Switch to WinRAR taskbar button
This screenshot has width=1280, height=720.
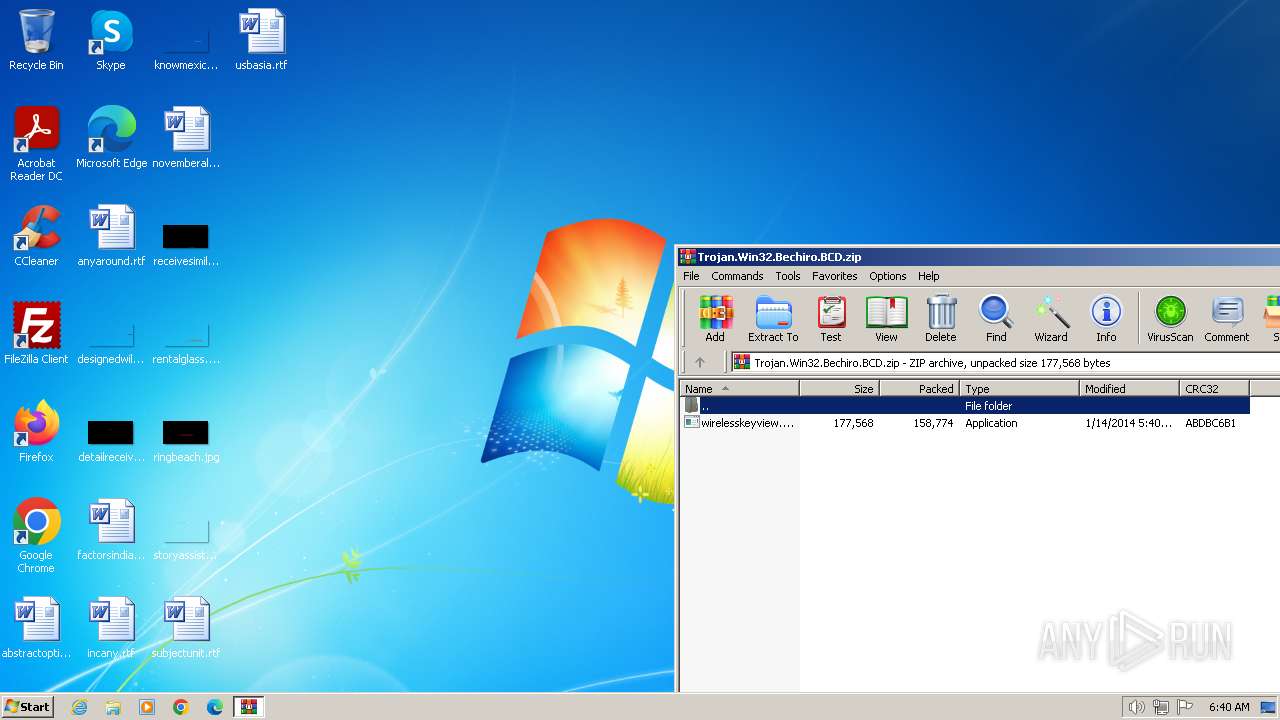249,707
